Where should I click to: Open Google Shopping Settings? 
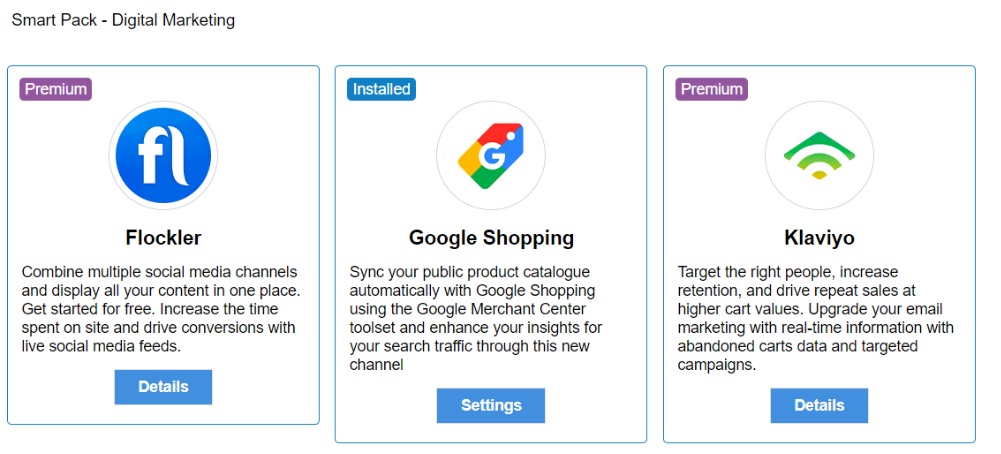[490, 405]
